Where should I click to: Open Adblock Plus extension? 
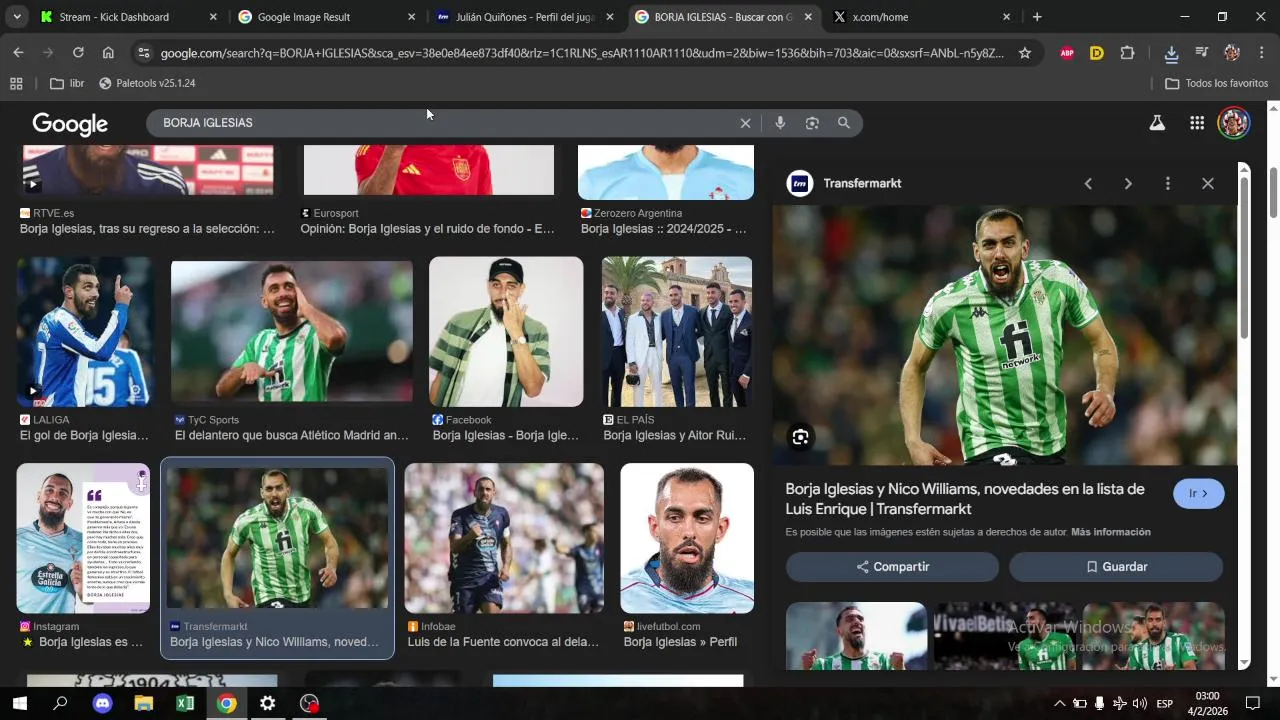click(1067, 53)
